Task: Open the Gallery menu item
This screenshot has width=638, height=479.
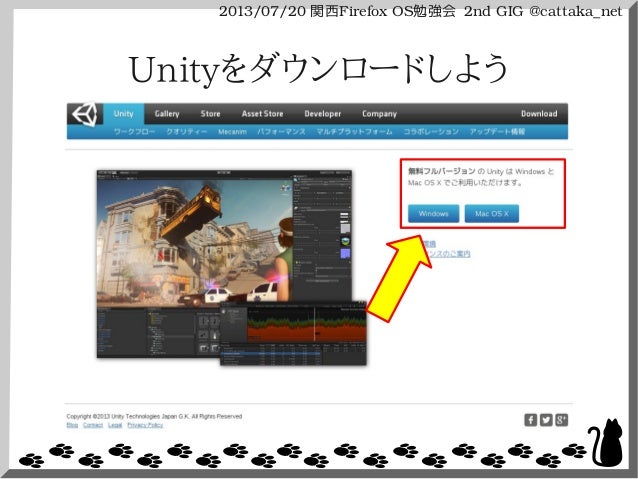Action: point(167,114)
